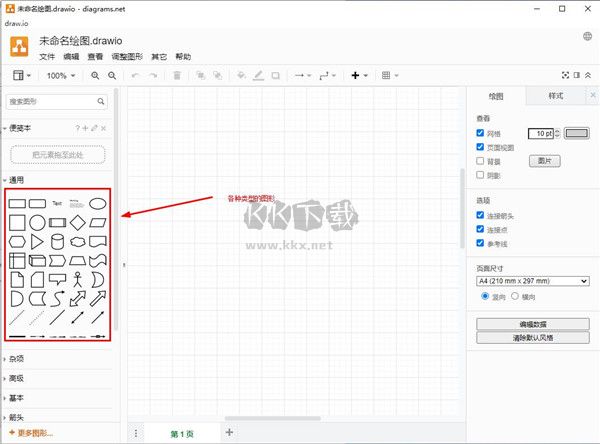
Task: Click the zoom in magnifier icon
Action: 95,75
